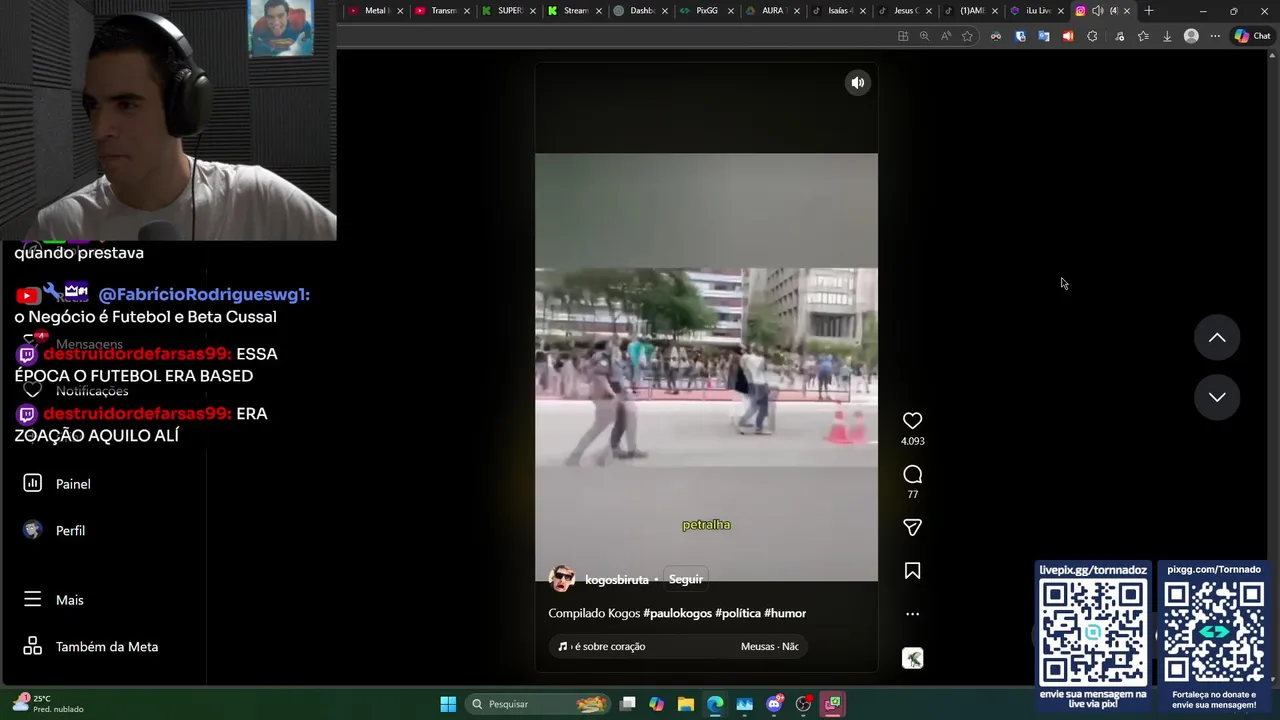Switch to the Metal browser tab
The height and width of the screenshot is (720, 1280).
(x=375, y=11)
